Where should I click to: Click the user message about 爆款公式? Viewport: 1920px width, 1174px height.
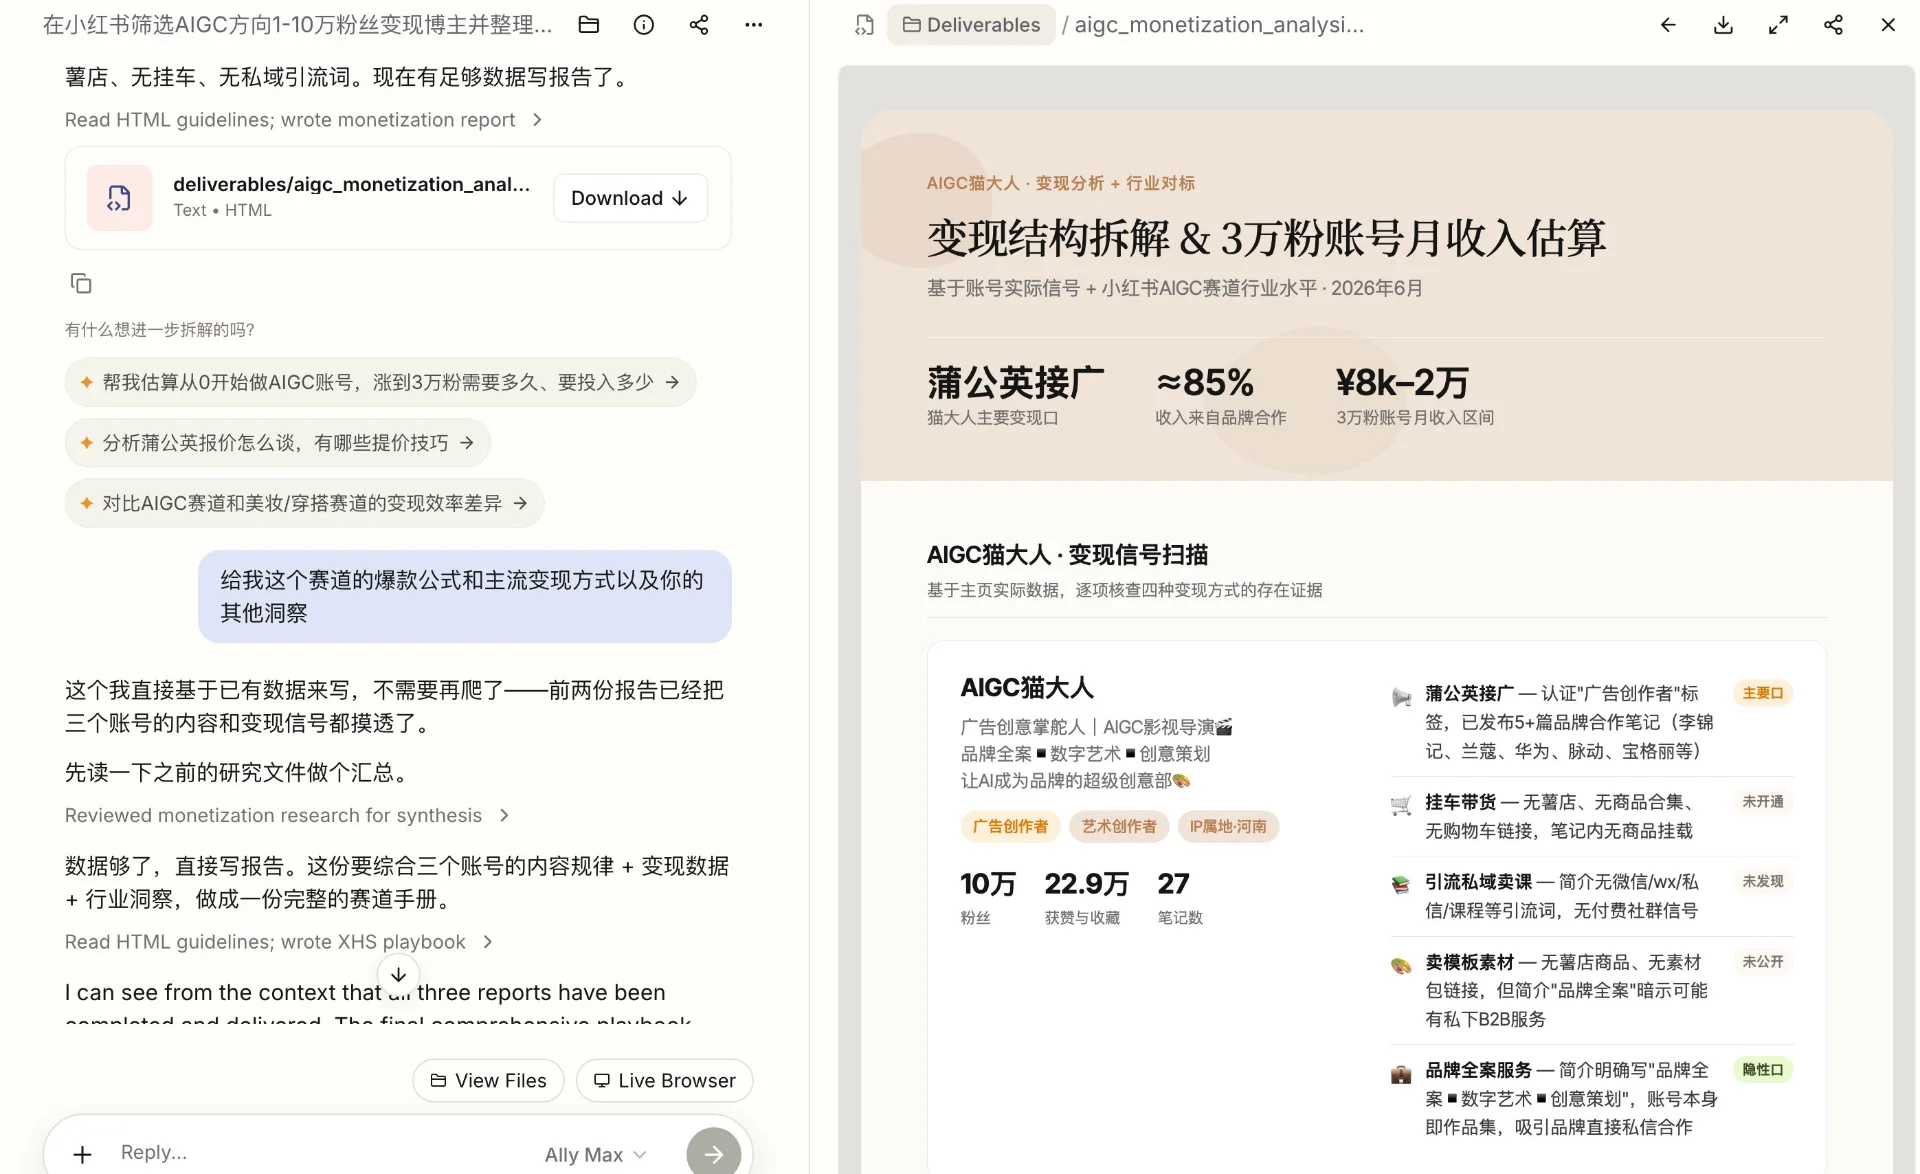pos(464,596)
